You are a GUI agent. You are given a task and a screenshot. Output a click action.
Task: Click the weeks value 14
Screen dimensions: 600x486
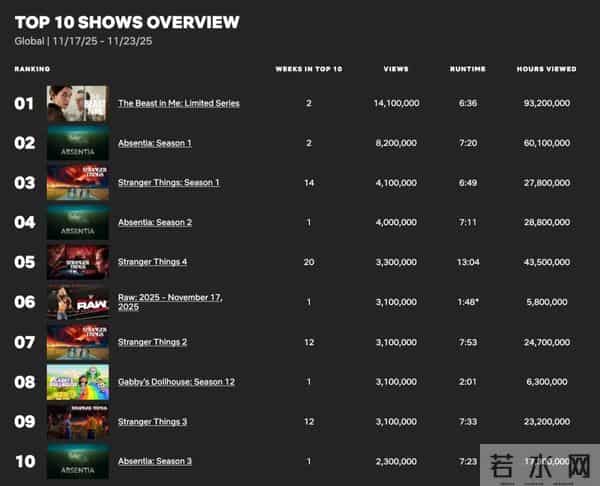(309, 183)
